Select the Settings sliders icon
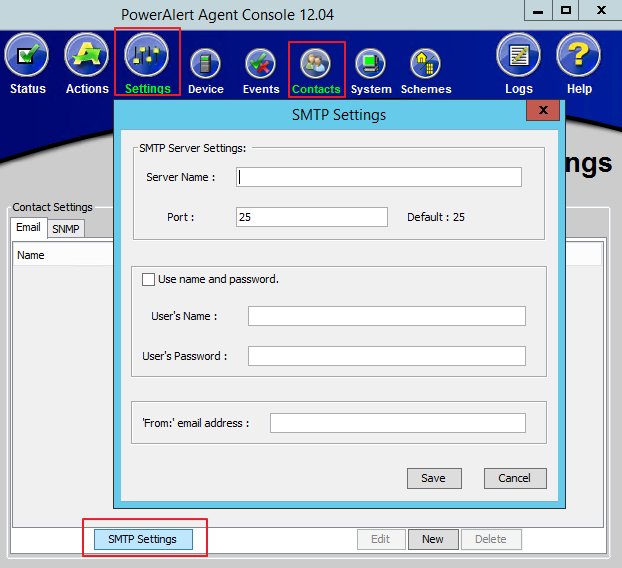This screenshot has height=568, width=622. [146, 55]
